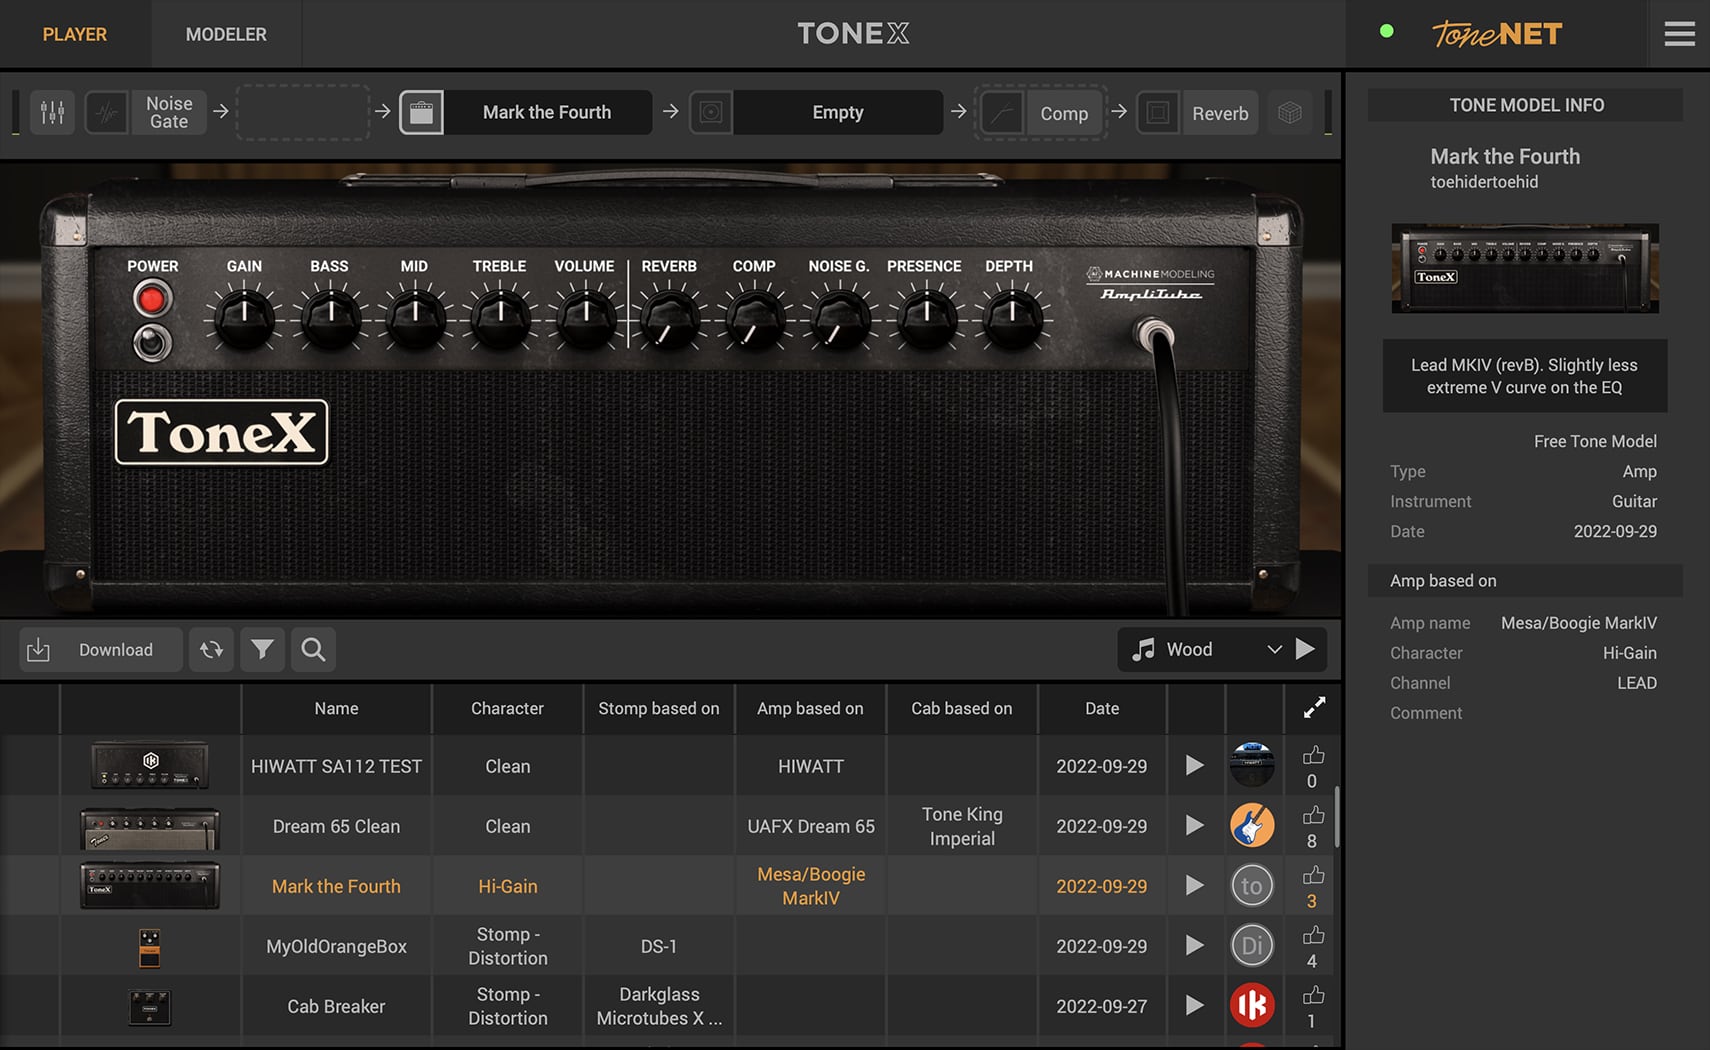Open the mixer settings icon in signal chain
The image size is (1710, 1050).
click(52, 113)
